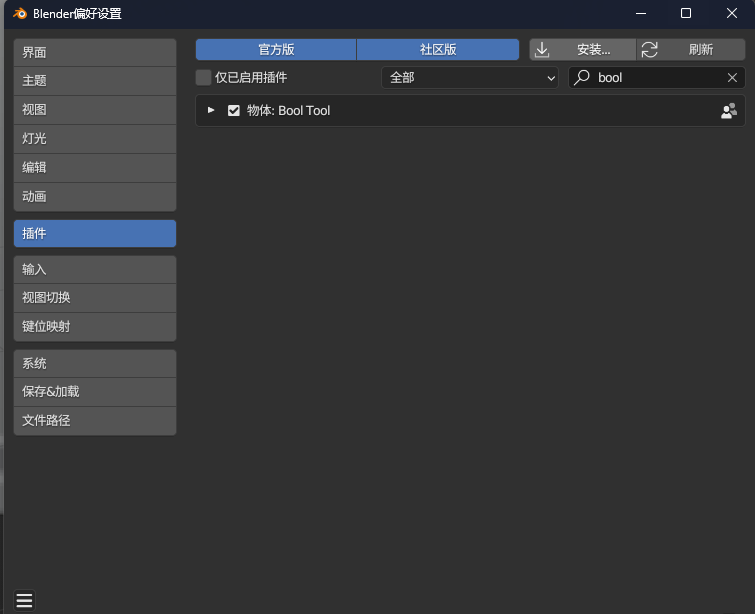
Task: Disable the Bool Tool add-on checkbox
Action: tap(234, 111)
